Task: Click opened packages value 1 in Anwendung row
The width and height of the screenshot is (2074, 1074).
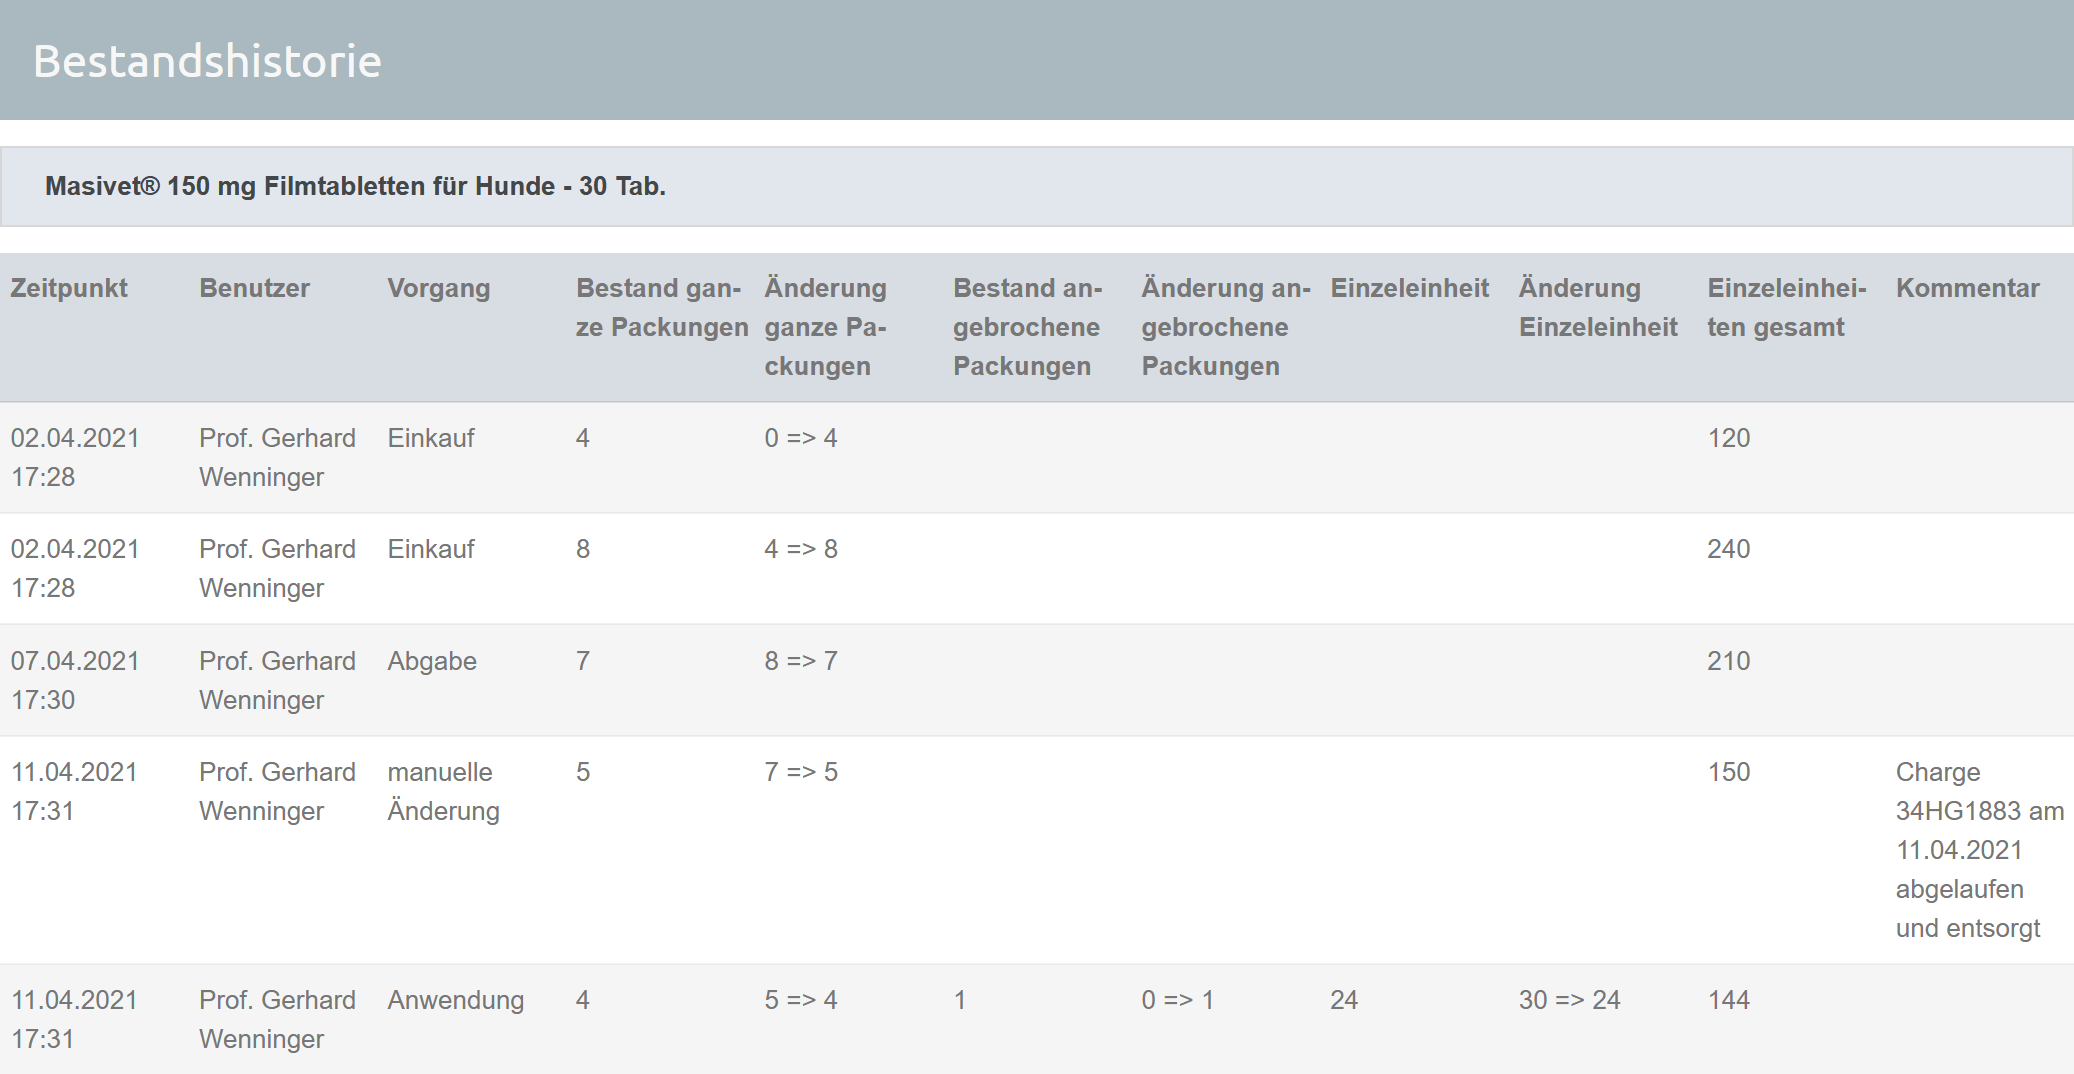Action: pyautogui.click(x=960, y=1000)
